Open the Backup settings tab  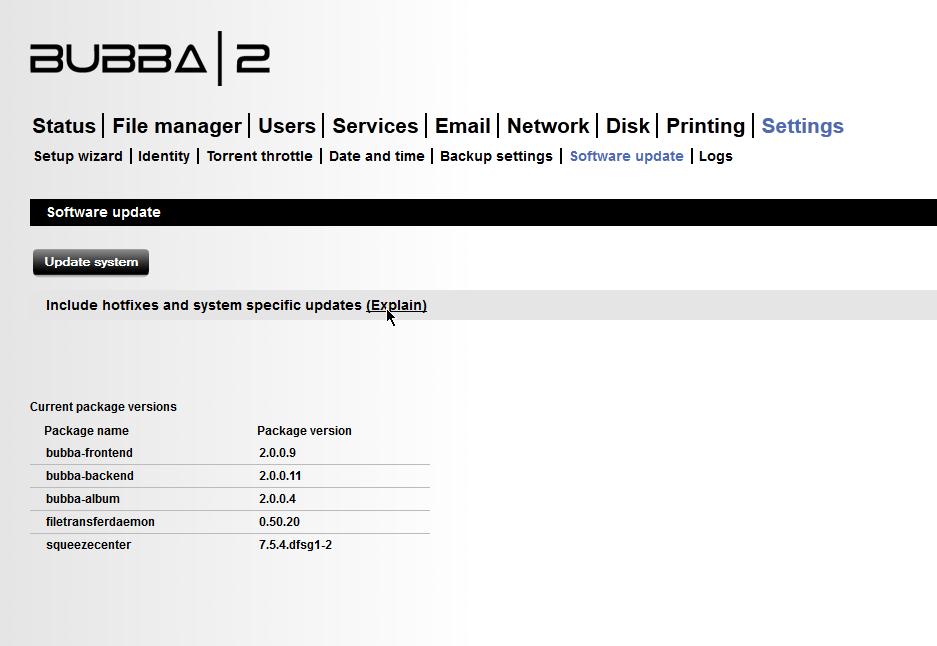point(496,156)
